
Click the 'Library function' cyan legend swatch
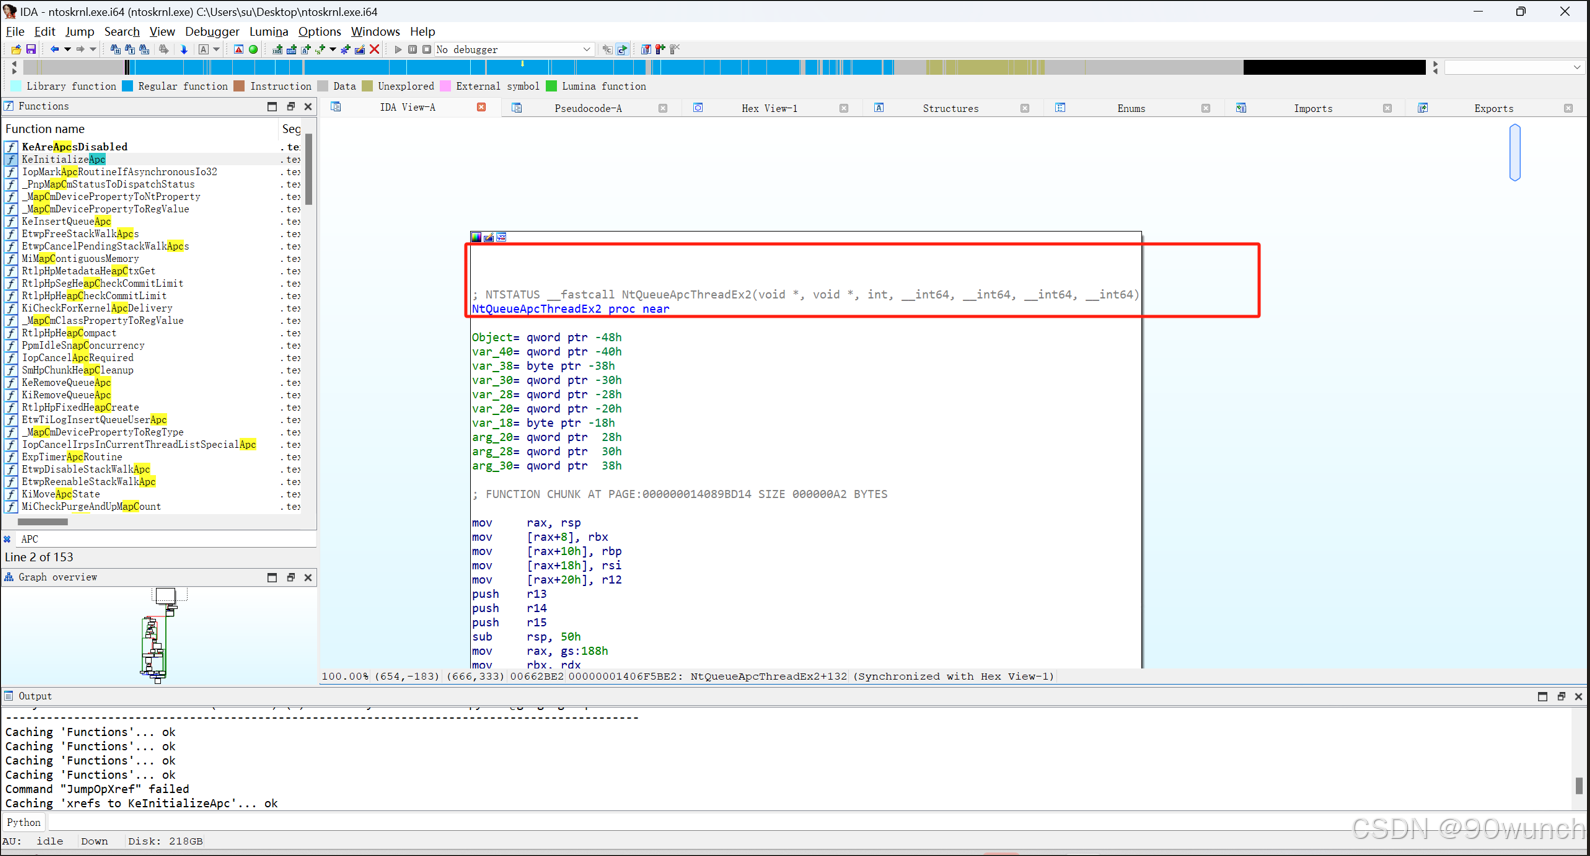(x=15, y=86)
